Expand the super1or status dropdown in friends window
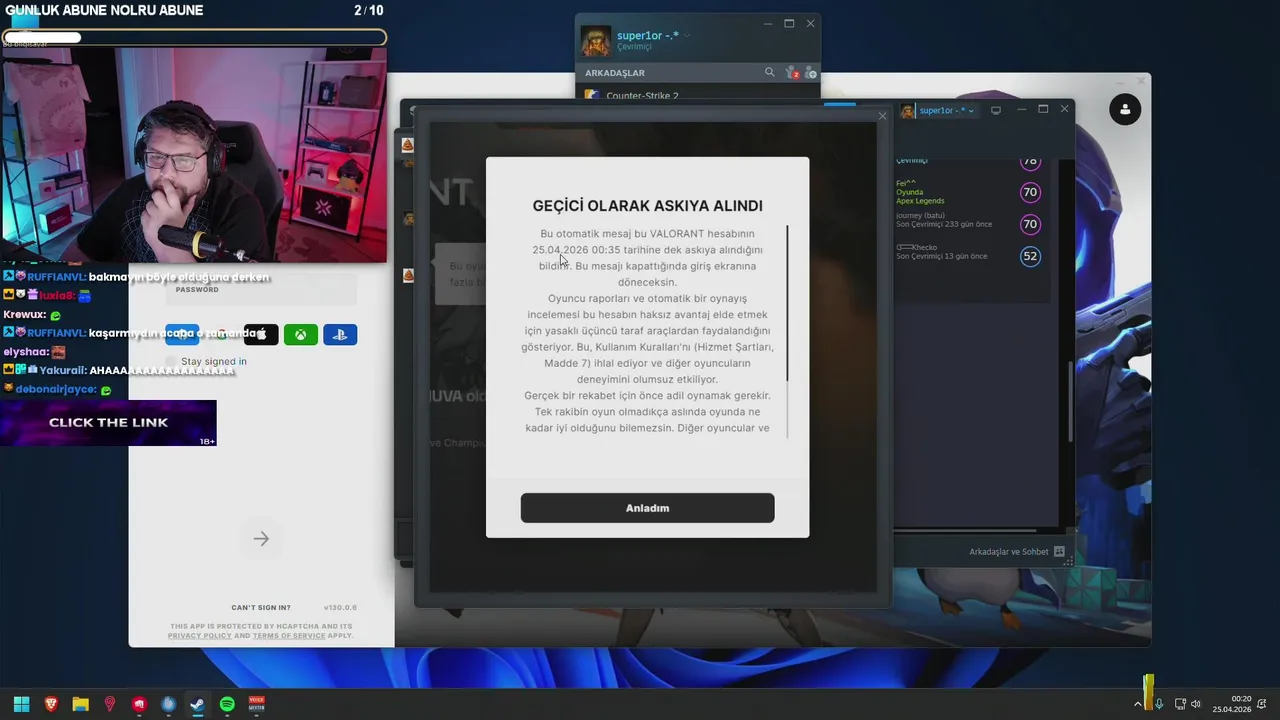This screenshot has width=1280, height=720. (x=687, y=35)
